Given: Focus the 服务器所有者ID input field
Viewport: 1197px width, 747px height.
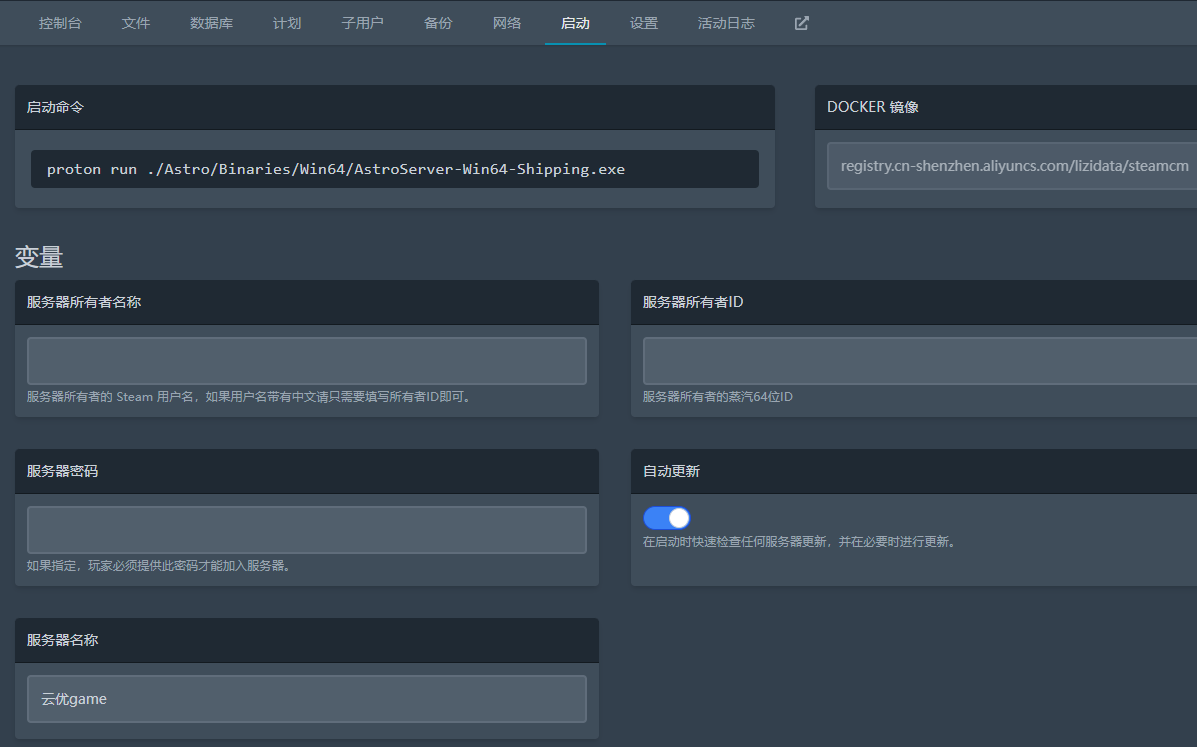Looking at the screenshot, I should [918, 361].
